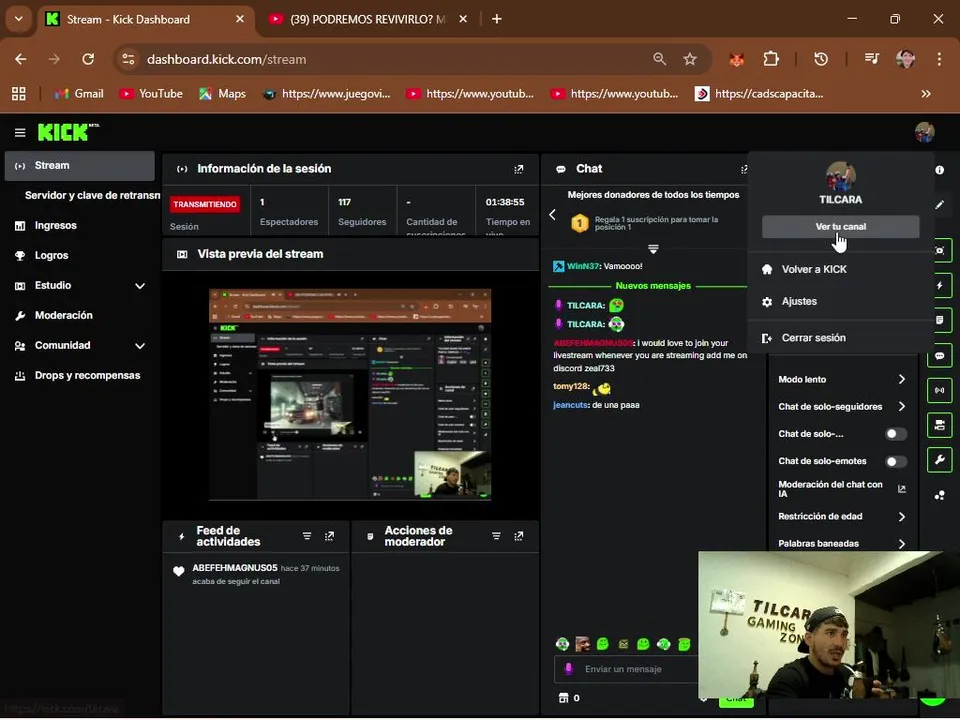Viewport: 960px width, 720px height.
Task: Pop out the Feed de actividades panel
Action: click(329, 536)
